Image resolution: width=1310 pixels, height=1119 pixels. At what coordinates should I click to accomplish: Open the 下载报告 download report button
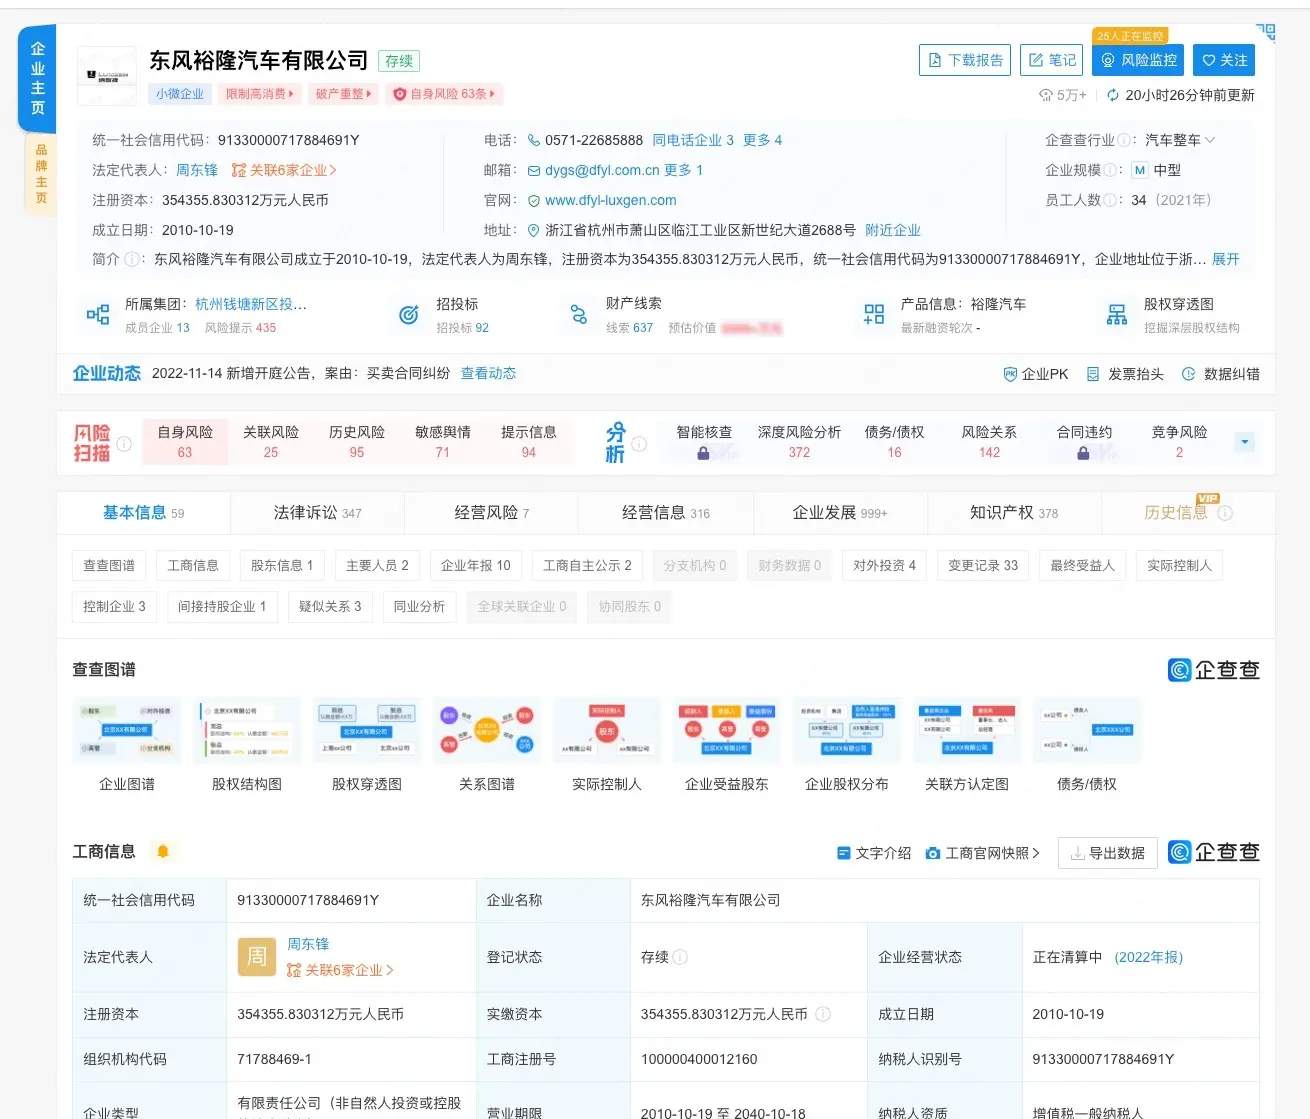pos(965,60)
